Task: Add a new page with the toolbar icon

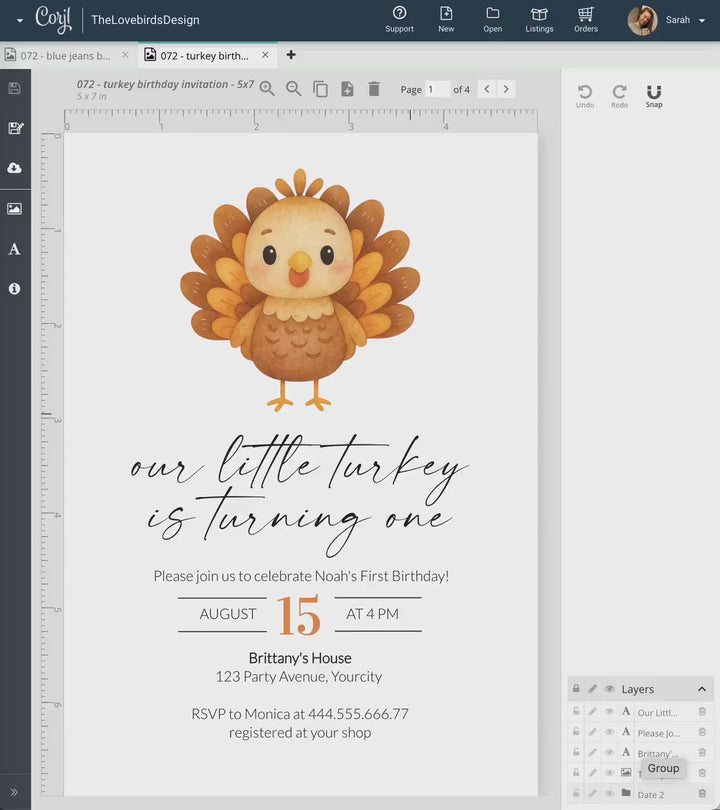Action: coord(347,89)
